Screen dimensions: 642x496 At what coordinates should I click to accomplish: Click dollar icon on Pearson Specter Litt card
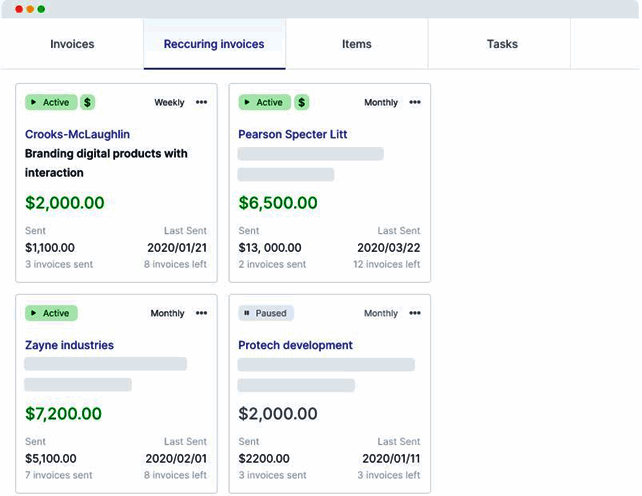coord(302,102)
